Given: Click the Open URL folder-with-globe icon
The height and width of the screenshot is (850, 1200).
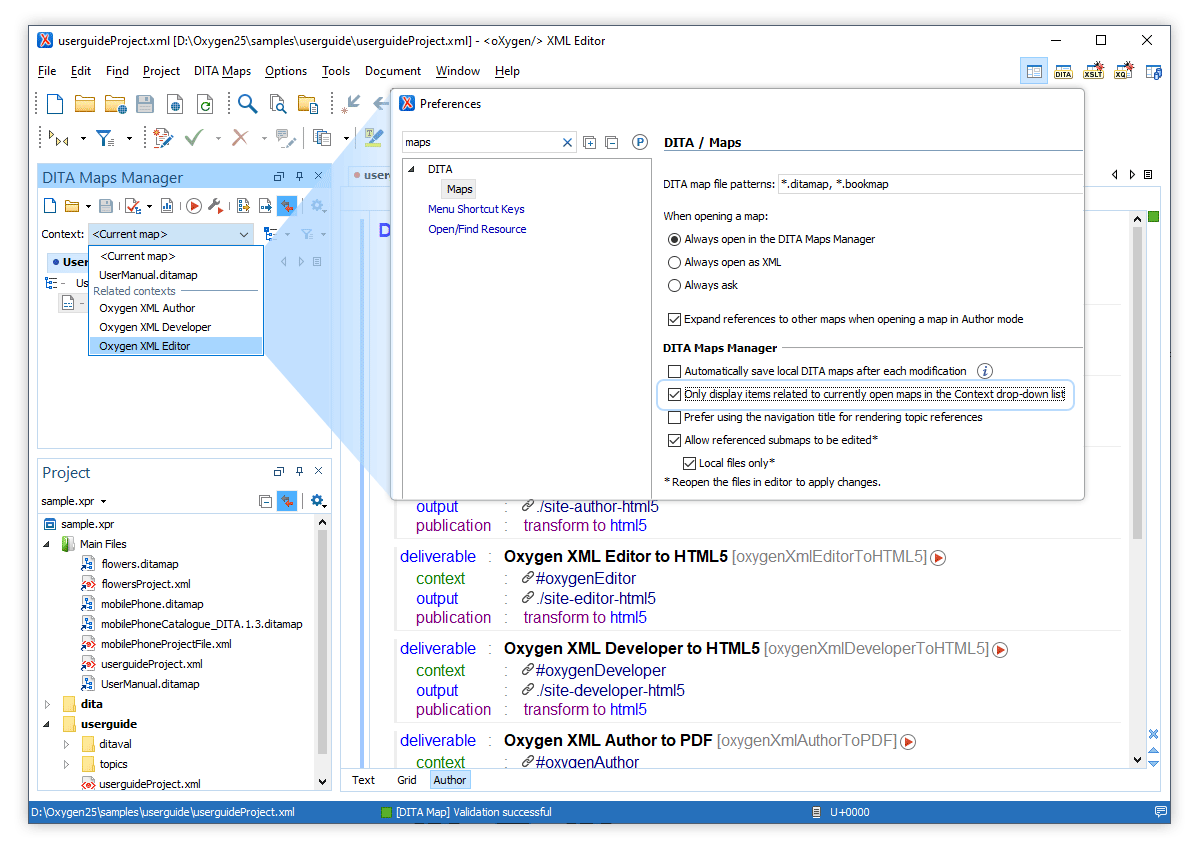Looking at the screenshot, I should (115, 103).
